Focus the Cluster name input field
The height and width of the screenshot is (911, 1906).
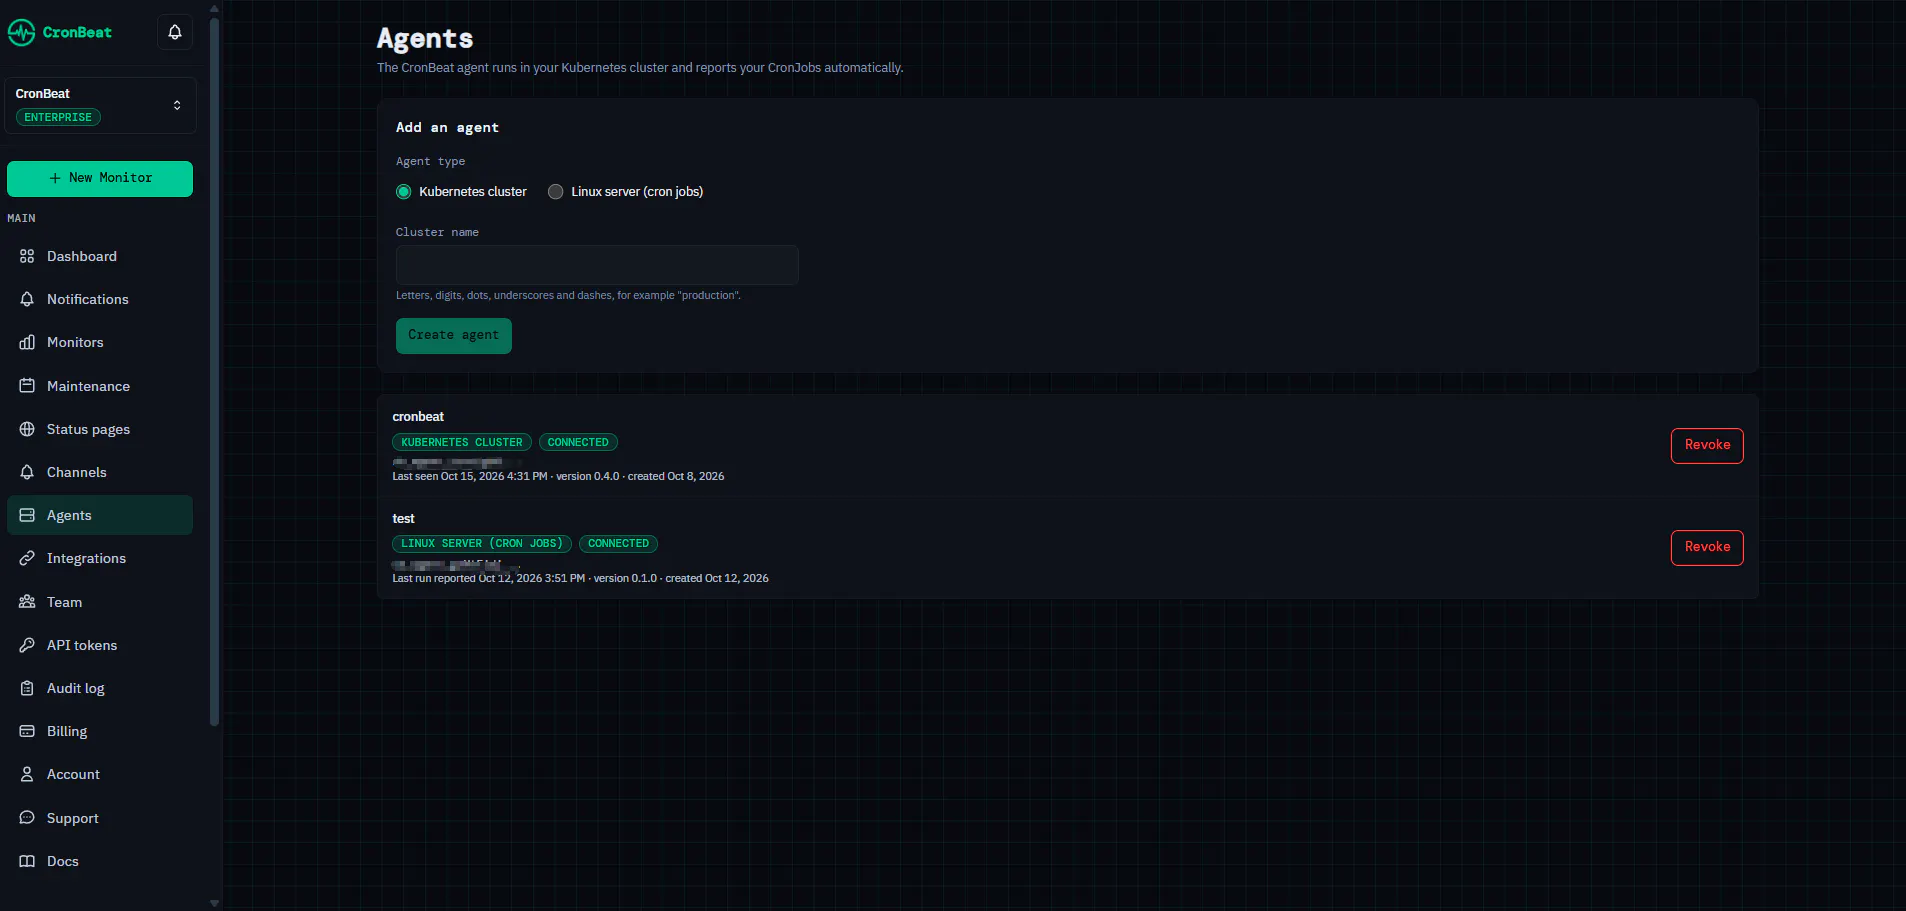click(597, 265)
